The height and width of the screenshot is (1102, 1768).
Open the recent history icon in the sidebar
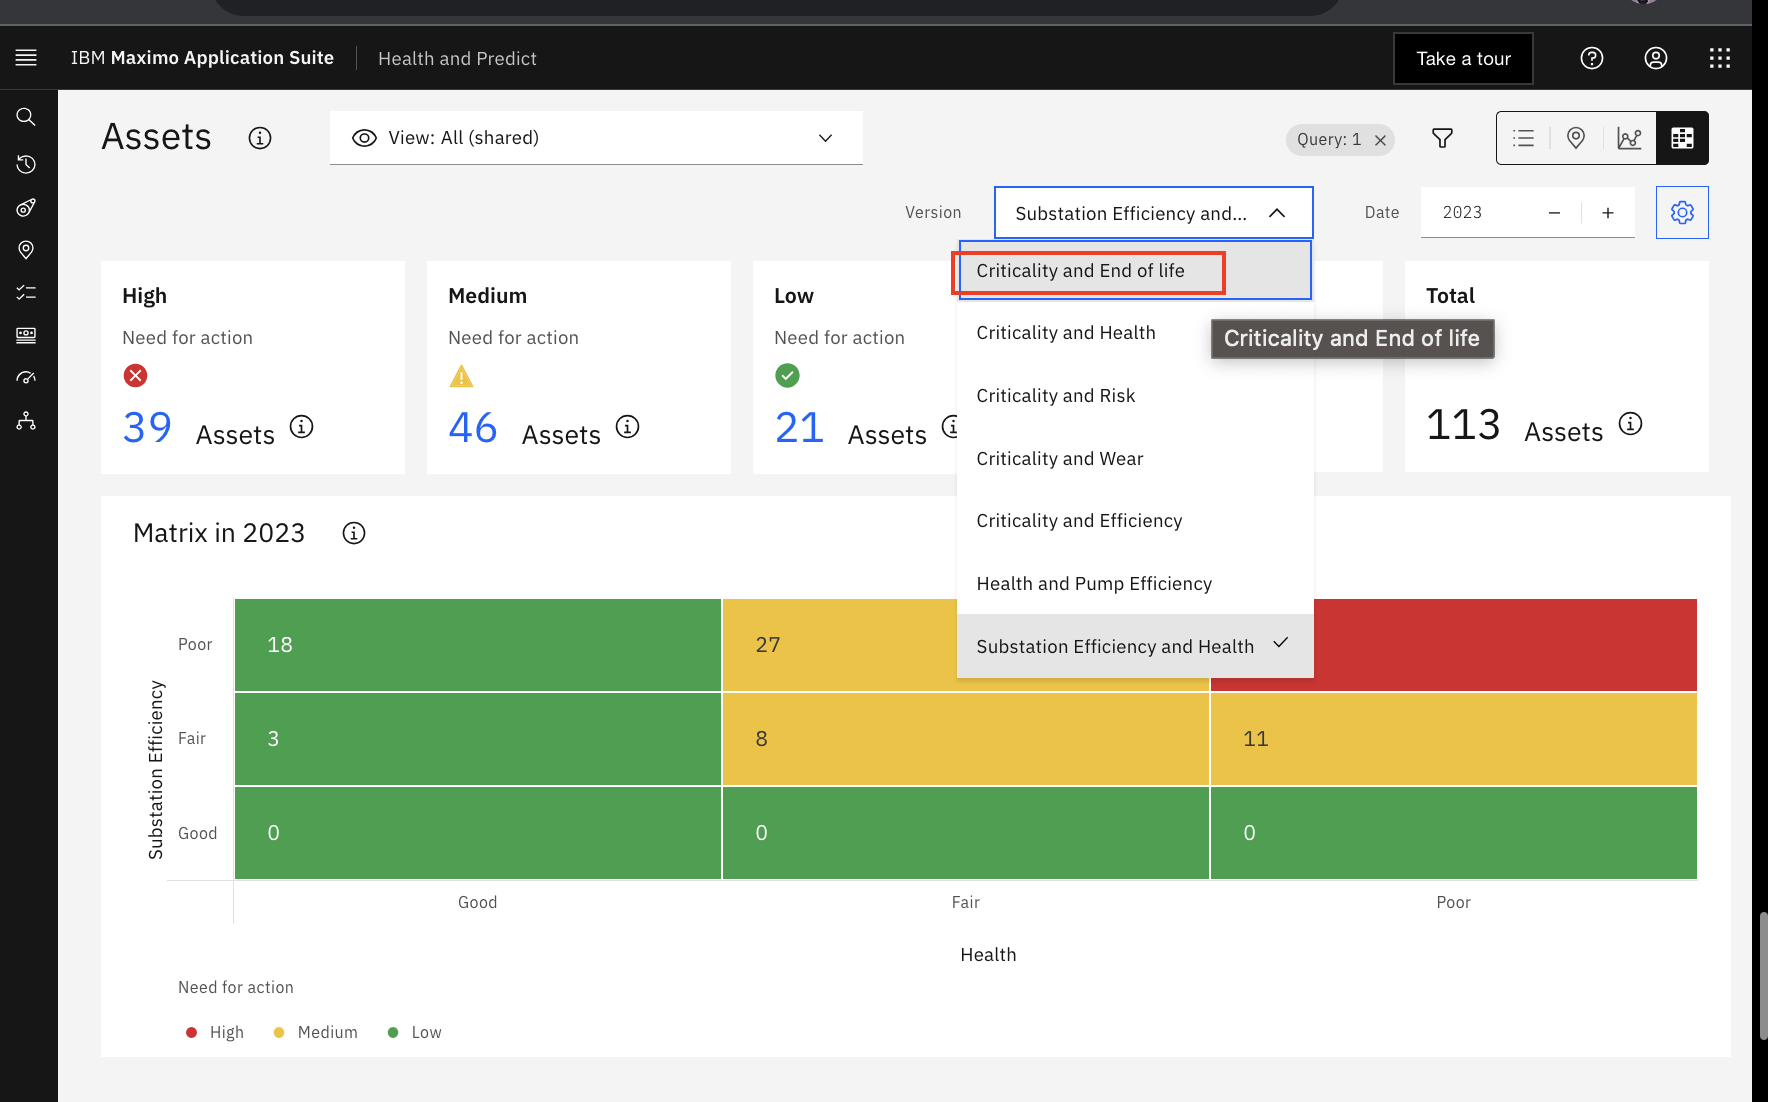(26, 164)
